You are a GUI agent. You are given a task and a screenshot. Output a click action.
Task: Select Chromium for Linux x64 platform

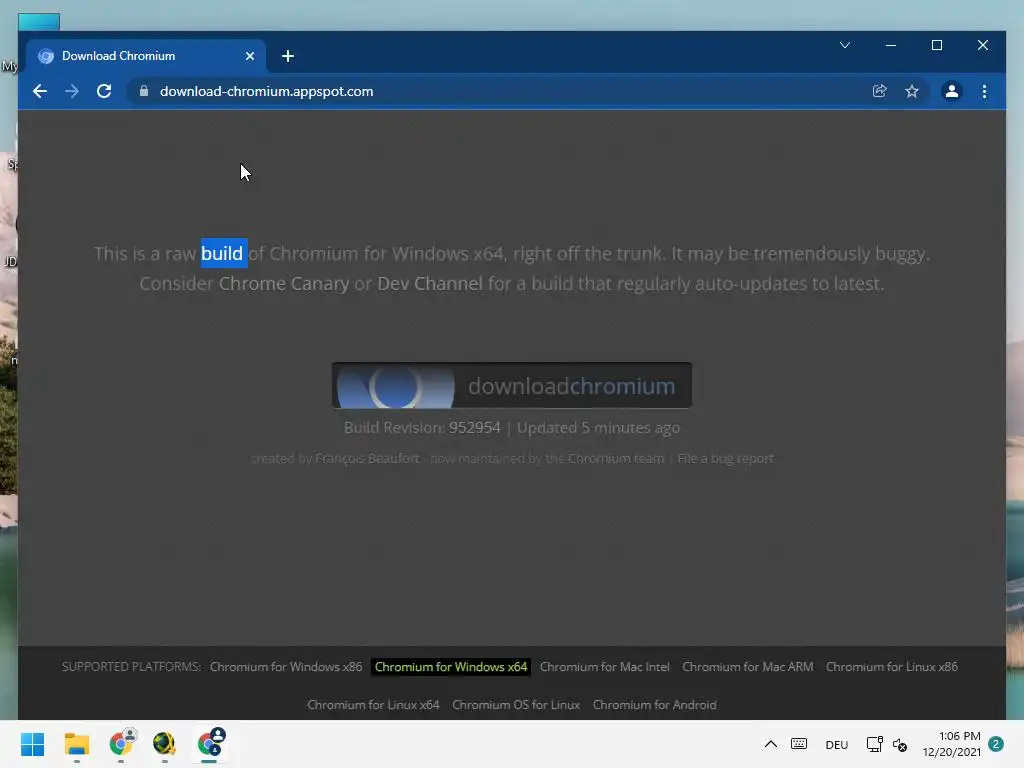click(373, 705)
